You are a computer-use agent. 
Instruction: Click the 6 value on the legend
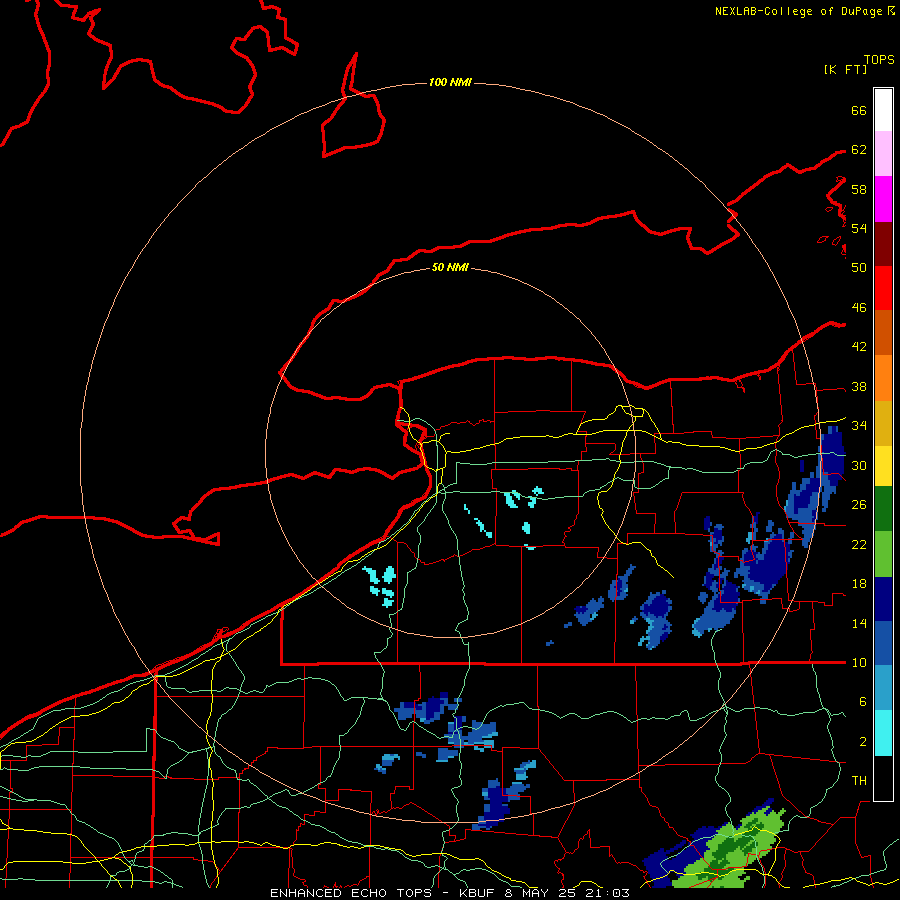coord(863,702)
